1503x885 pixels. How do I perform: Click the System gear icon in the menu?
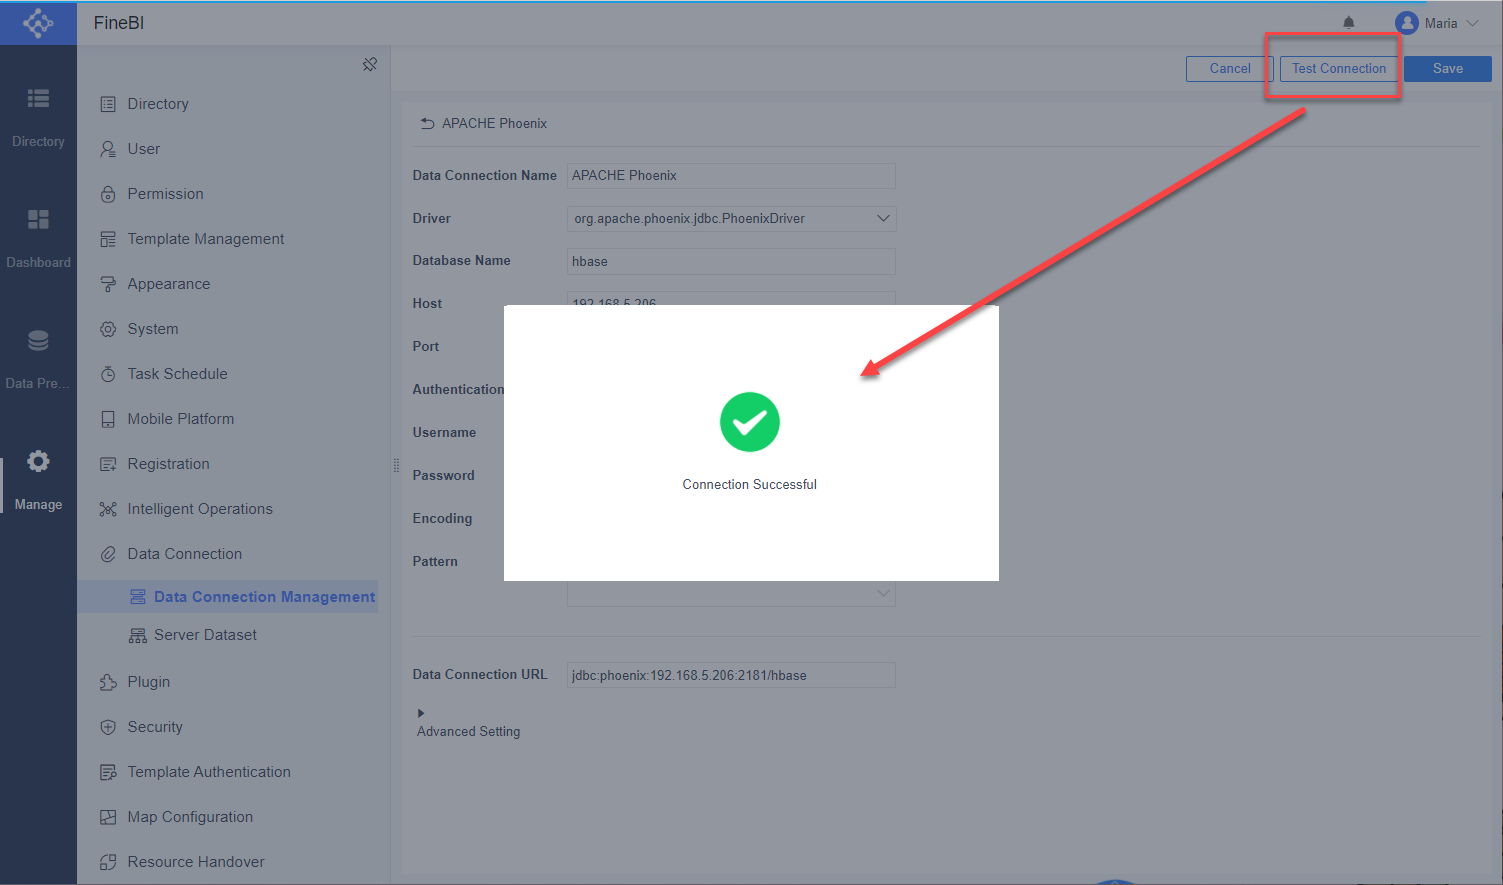[108, 329]
